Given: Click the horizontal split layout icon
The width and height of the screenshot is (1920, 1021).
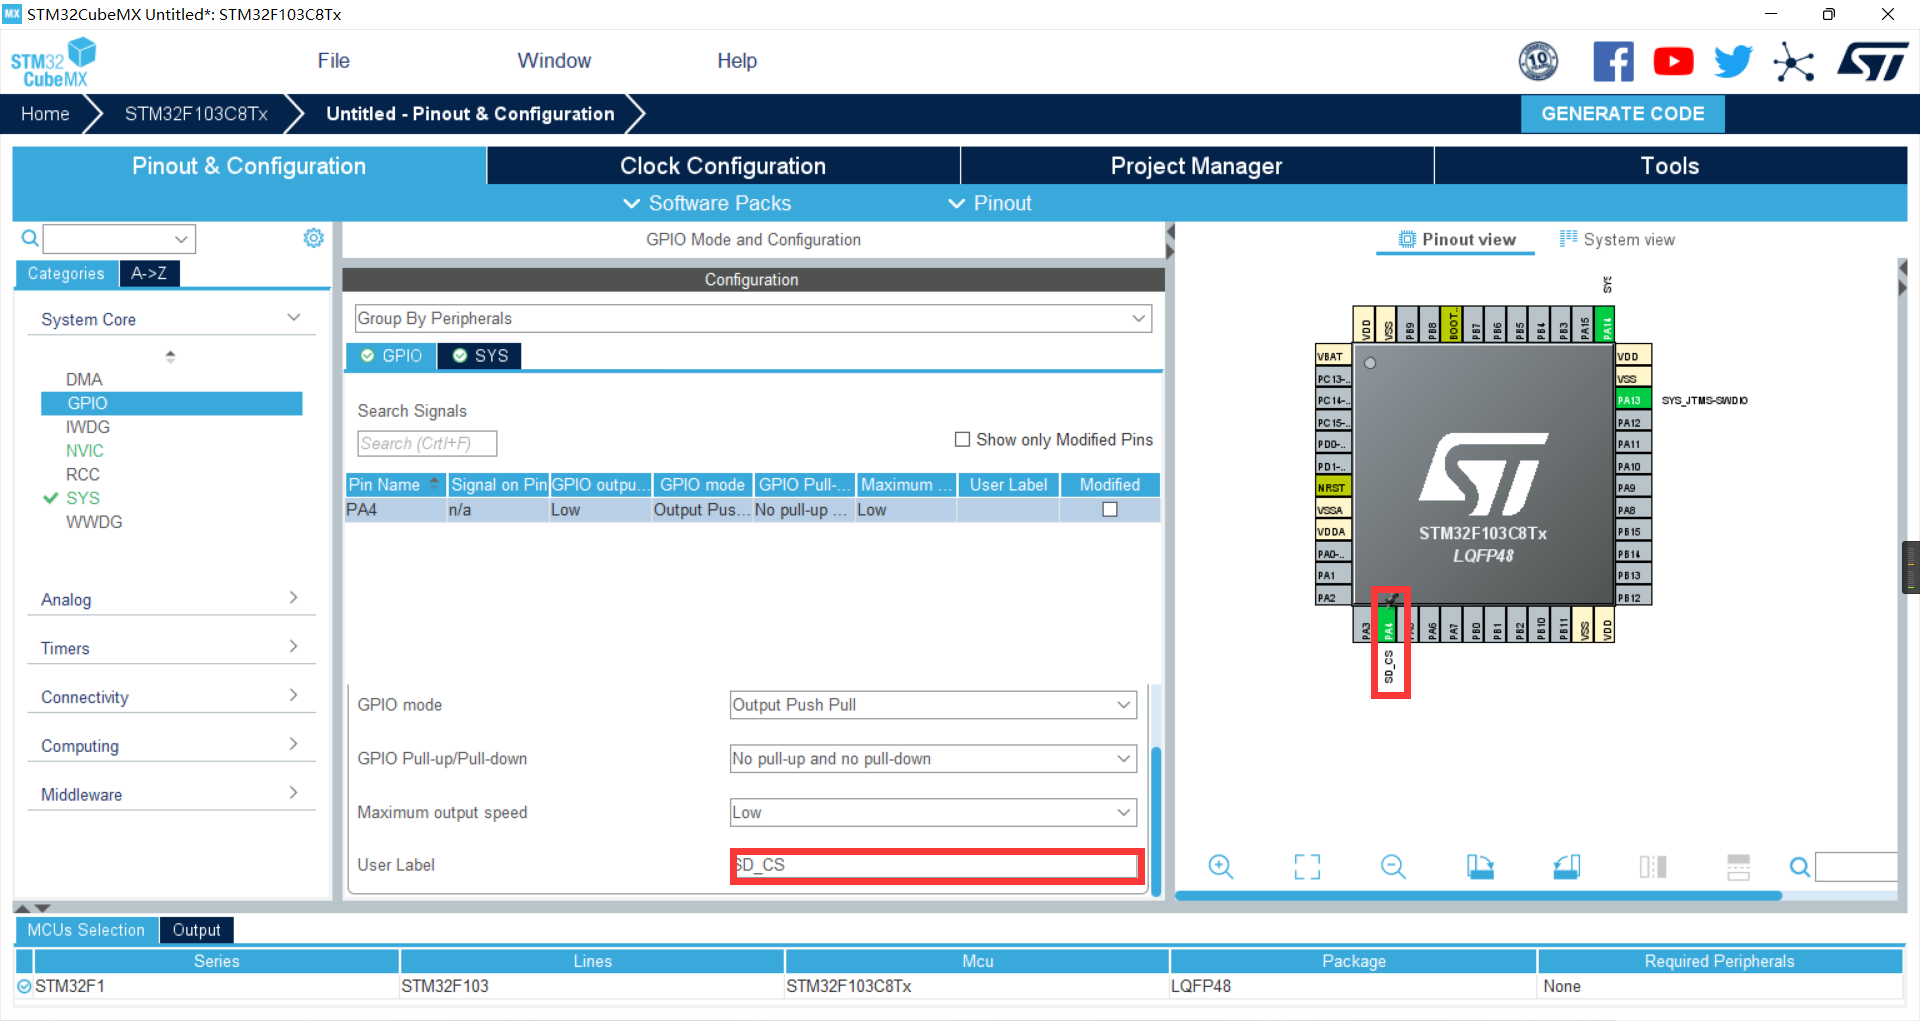Looking at the screenshot, I should [x=1739, y=867].
